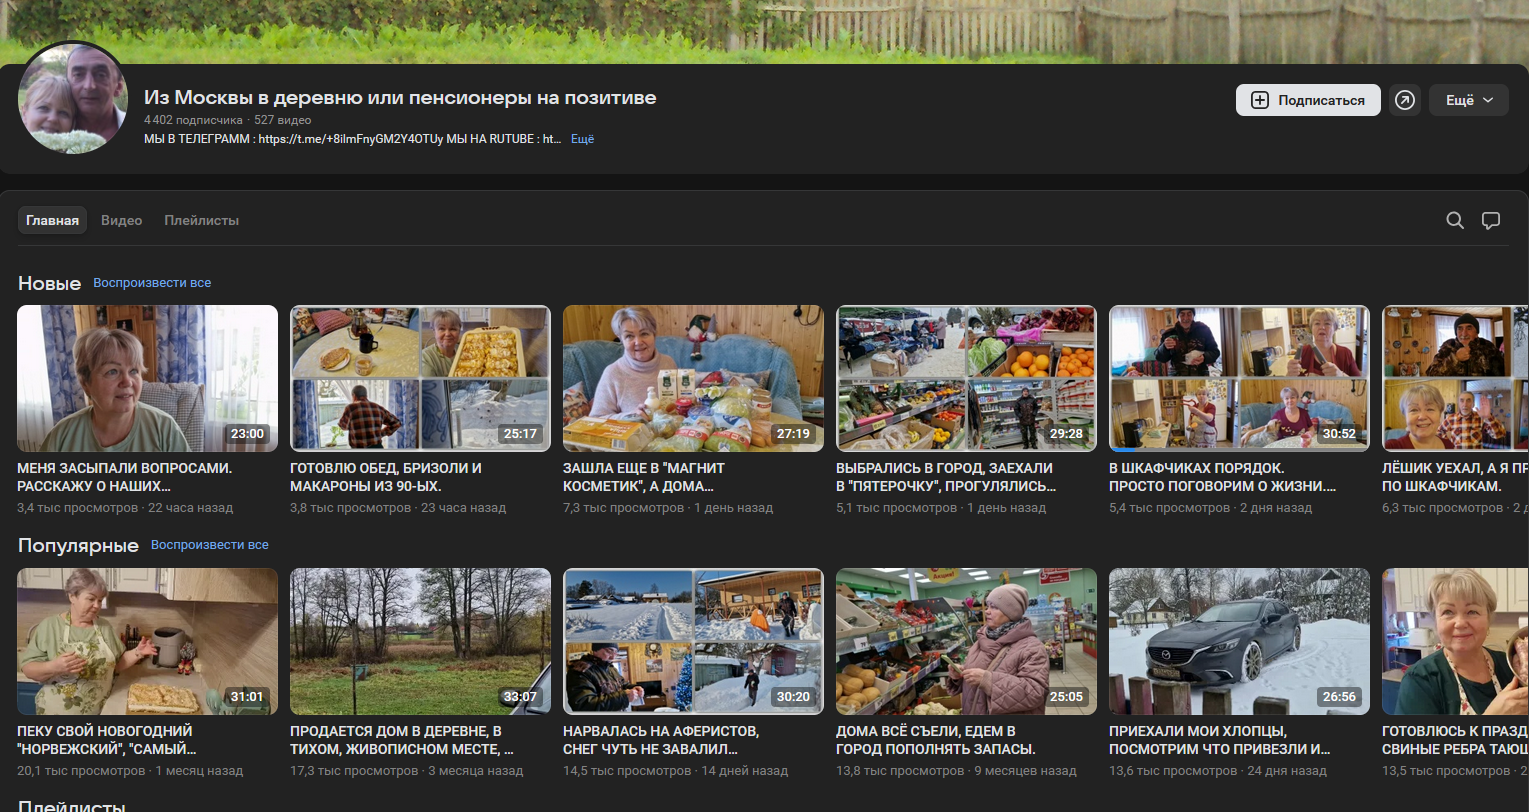Open the snowy Mazda car video thumbnail
This screenshot has height=812, width=1529.
(x=1239, y=641)
